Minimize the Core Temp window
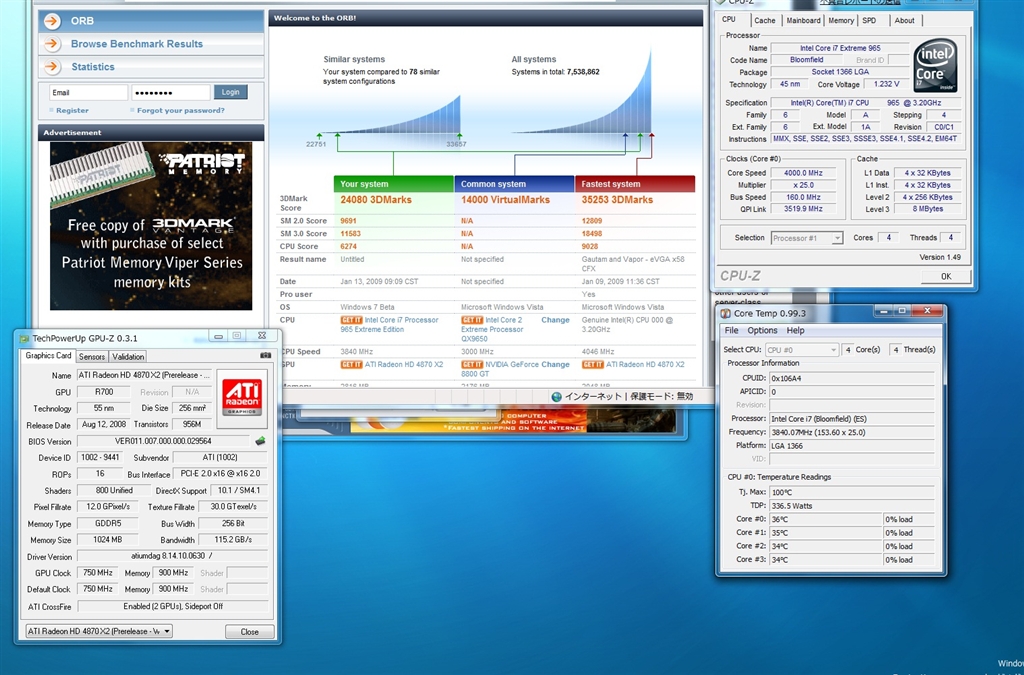This screenshot has width=1024, height=675. 884,311
